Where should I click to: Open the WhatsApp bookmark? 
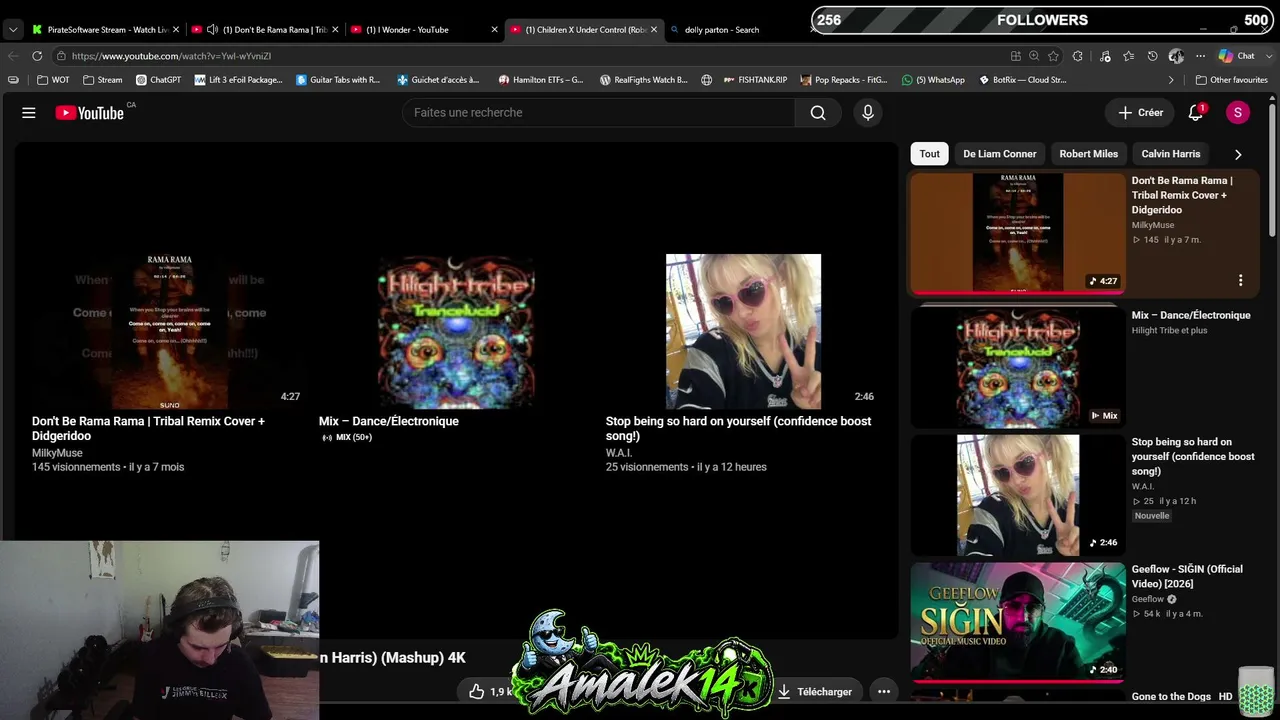[x=933, y=80]
